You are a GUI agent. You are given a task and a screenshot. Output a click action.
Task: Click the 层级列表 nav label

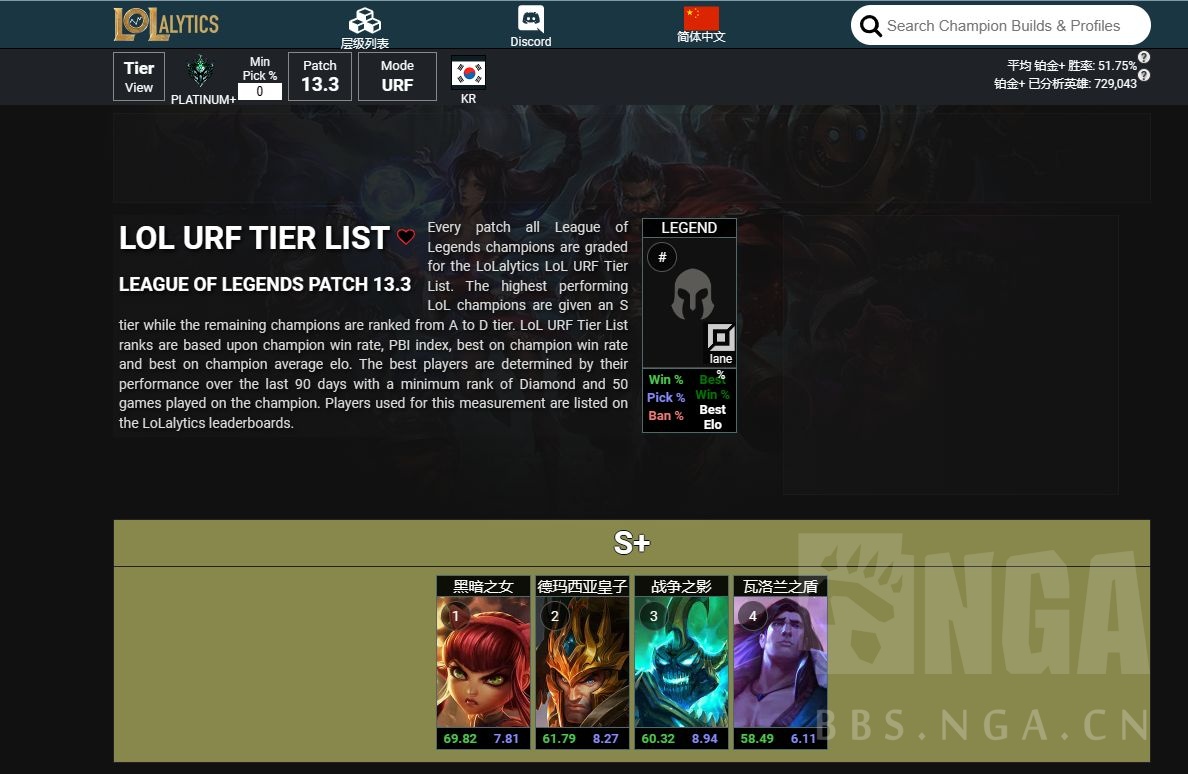[x=364, y=43]
